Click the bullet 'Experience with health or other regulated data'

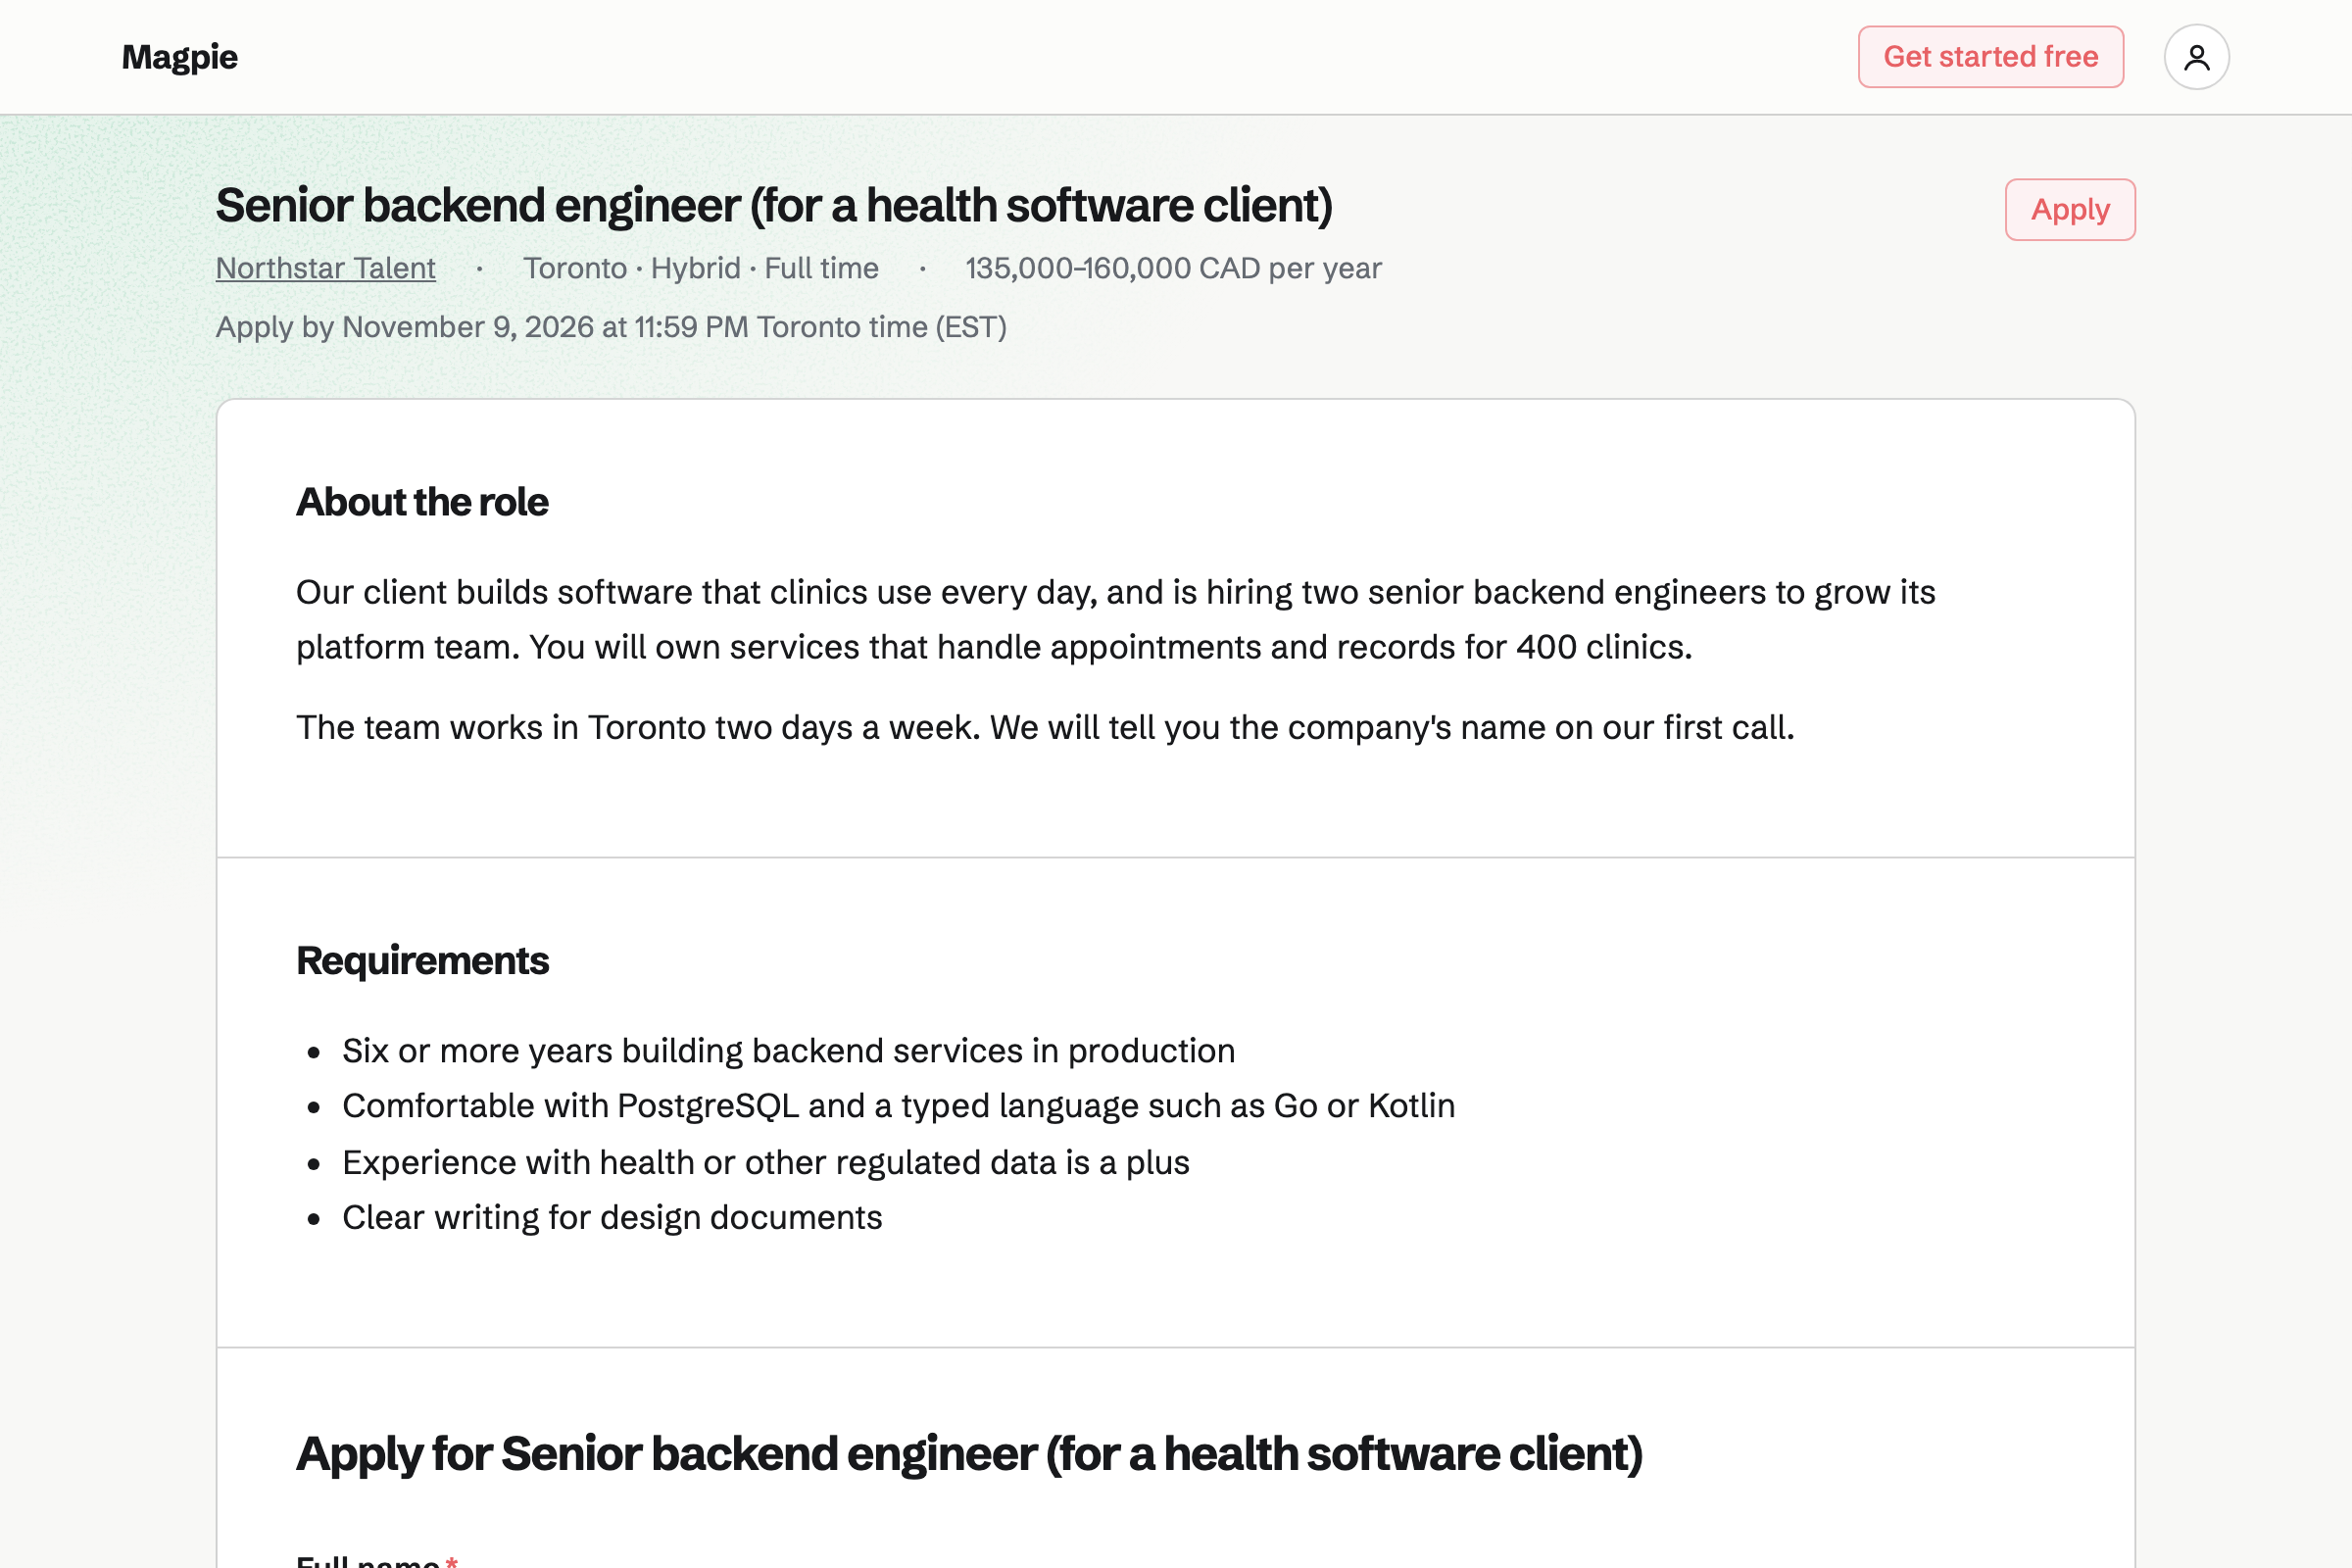click(x=766, y=1163)
